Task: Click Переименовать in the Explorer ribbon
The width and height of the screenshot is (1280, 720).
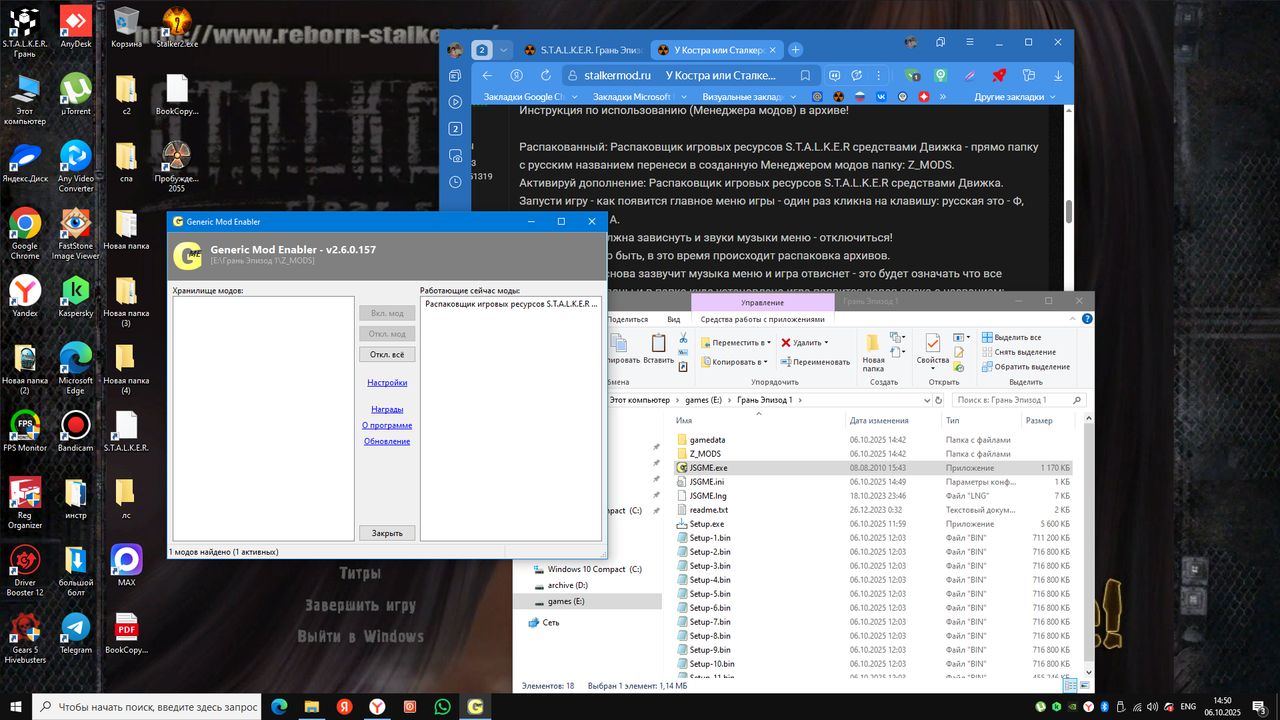Action: [815, 362]
